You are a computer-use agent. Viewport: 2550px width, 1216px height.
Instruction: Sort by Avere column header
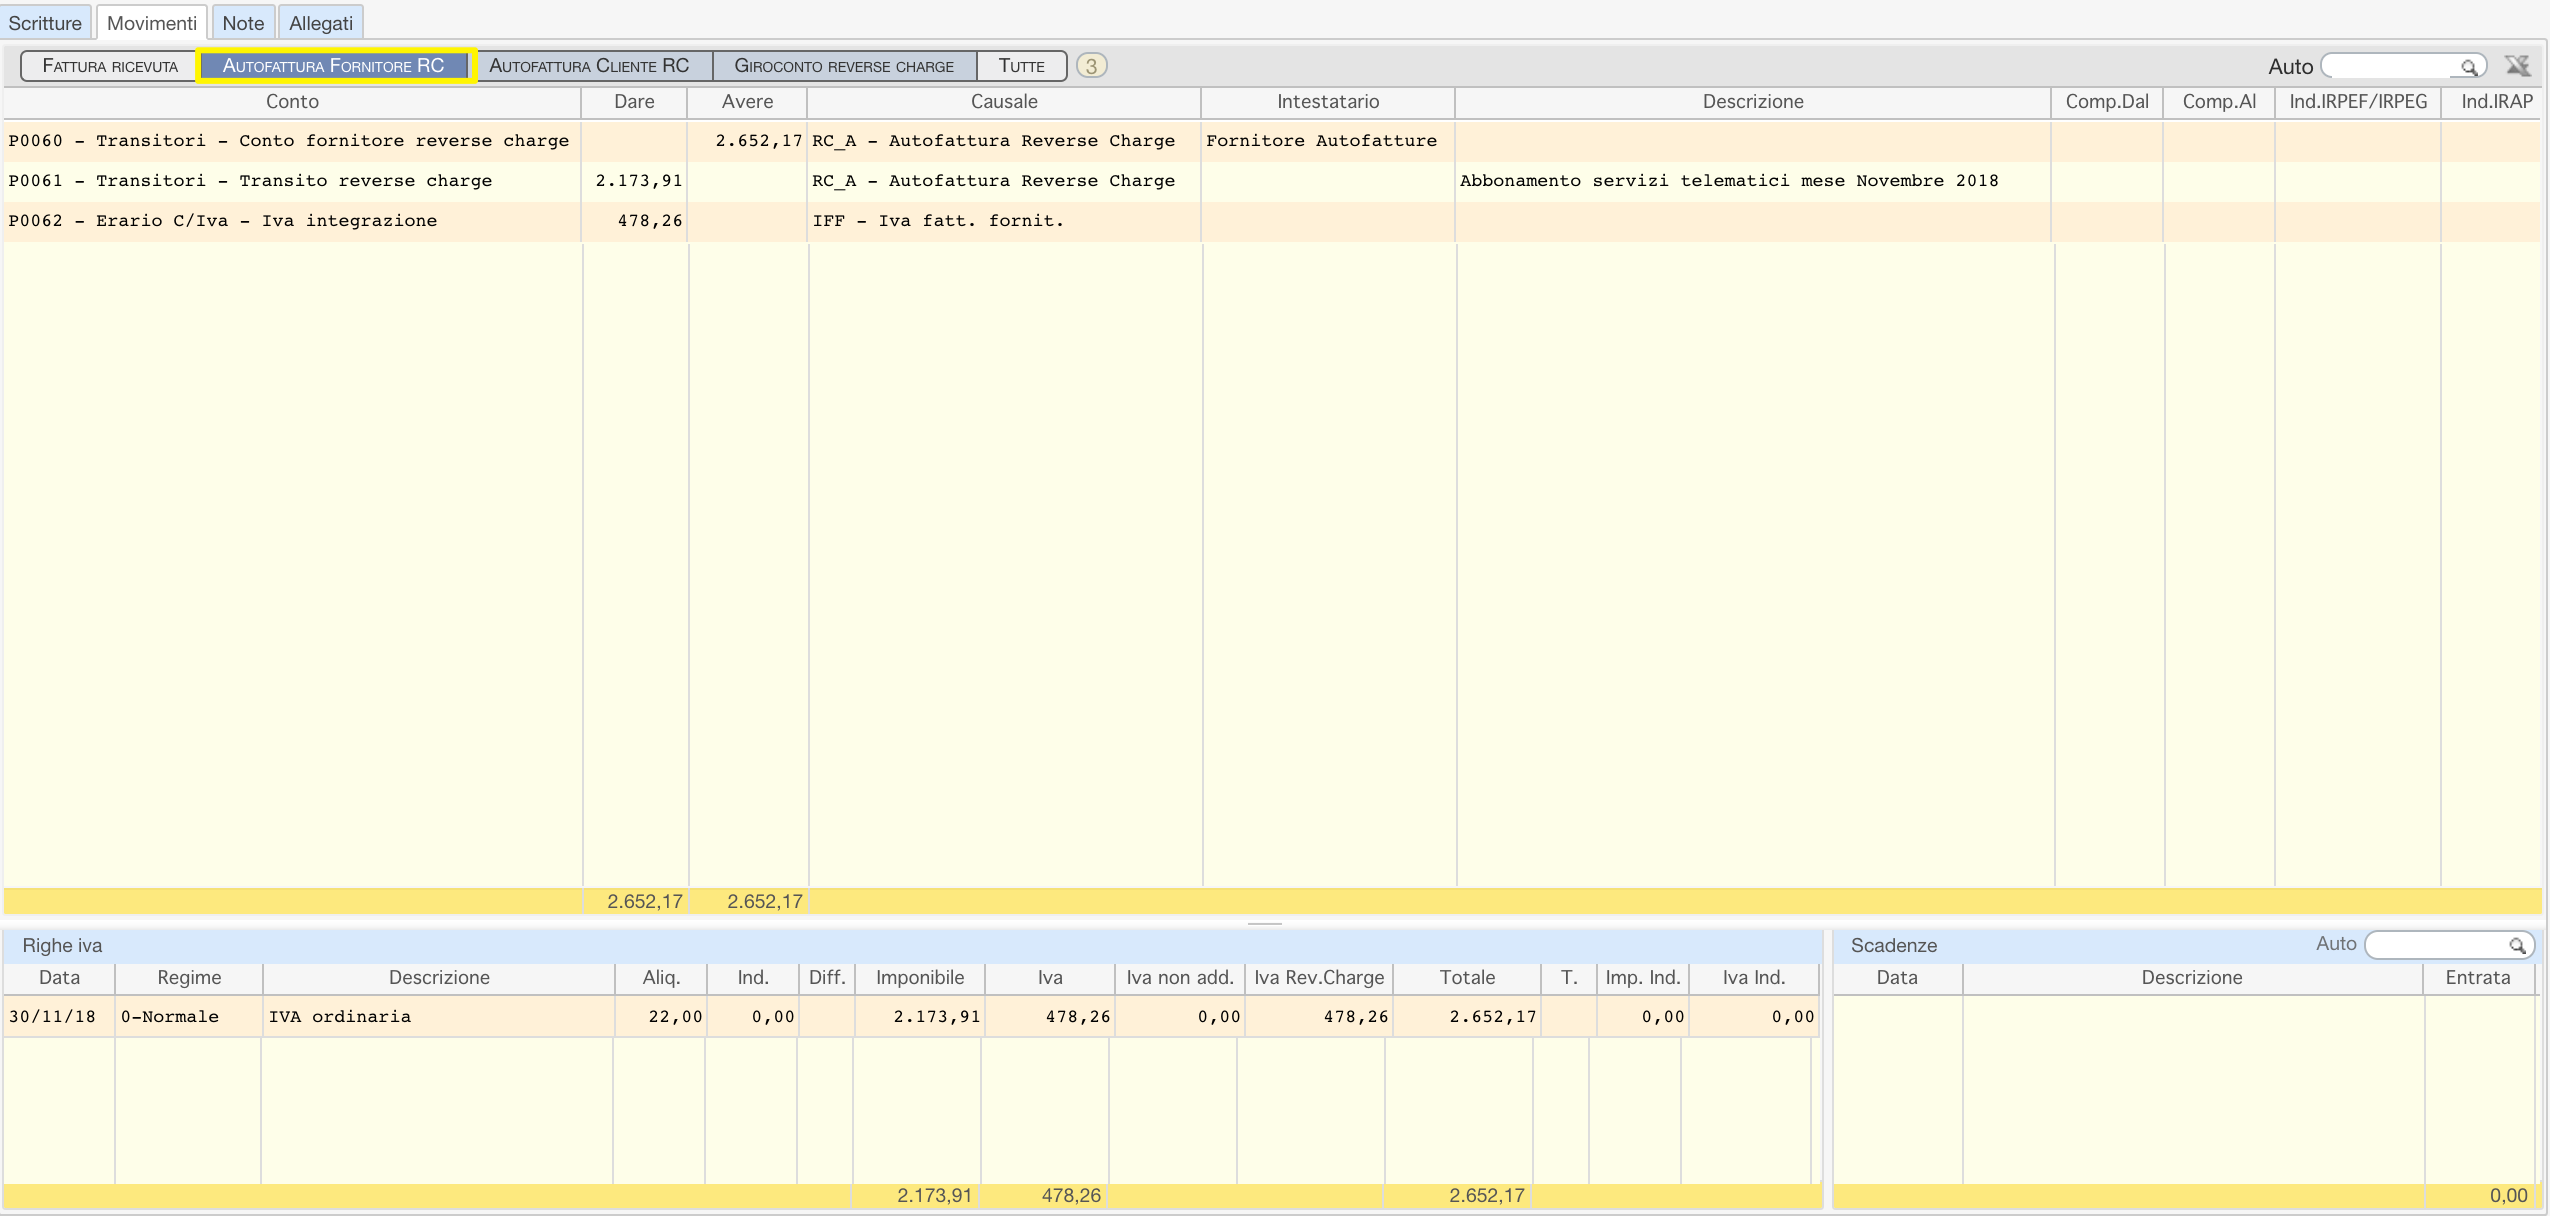pyautogui.click(x=747, y=102)
